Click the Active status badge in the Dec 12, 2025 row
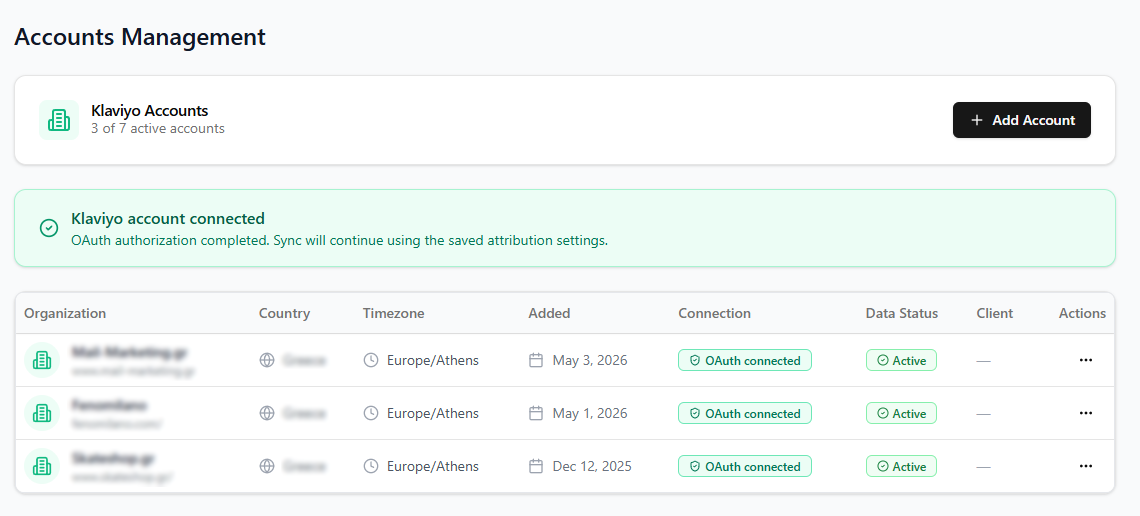This screenshot has width=1140, height=516. (x=901, y=467)
